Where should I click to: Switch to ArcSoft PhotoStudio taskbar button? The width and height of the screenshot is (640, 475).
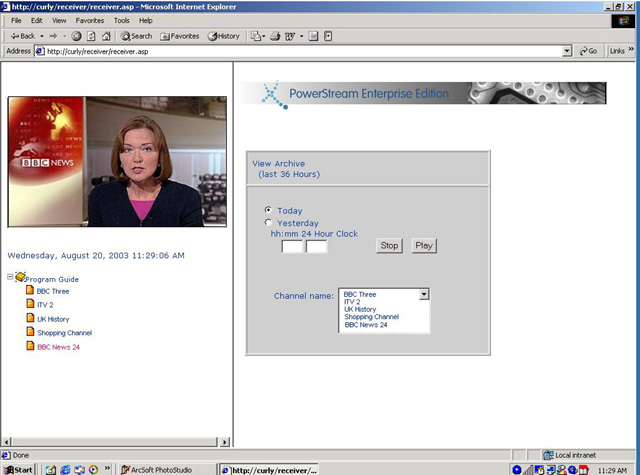coord(167,470)
